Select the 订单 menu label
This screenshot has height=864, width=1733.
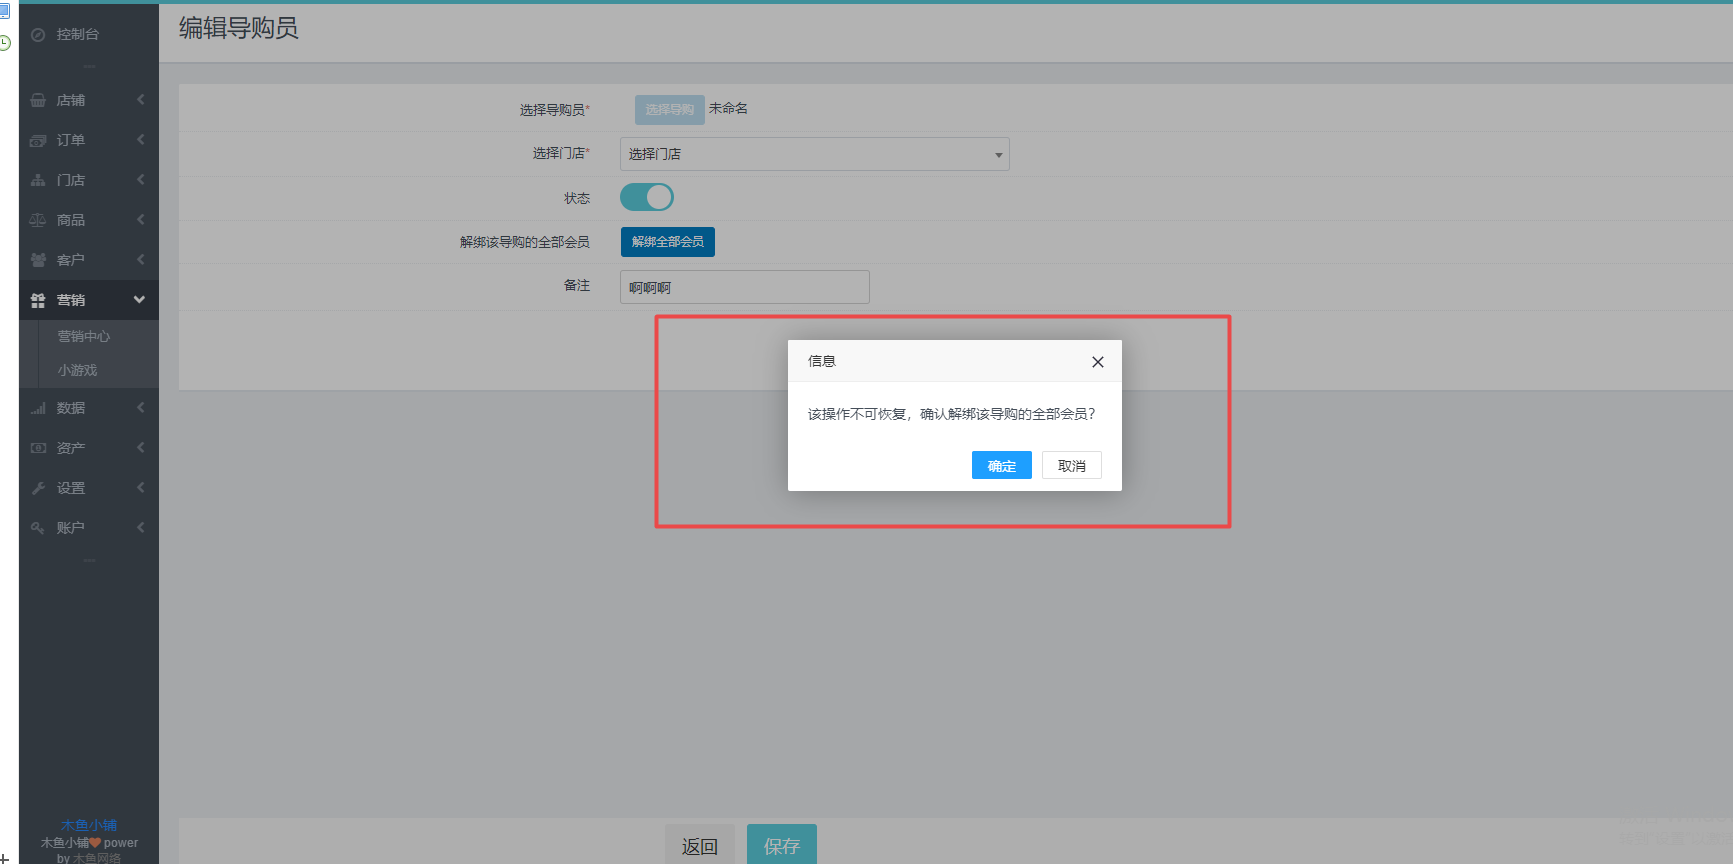pos(71,140)
